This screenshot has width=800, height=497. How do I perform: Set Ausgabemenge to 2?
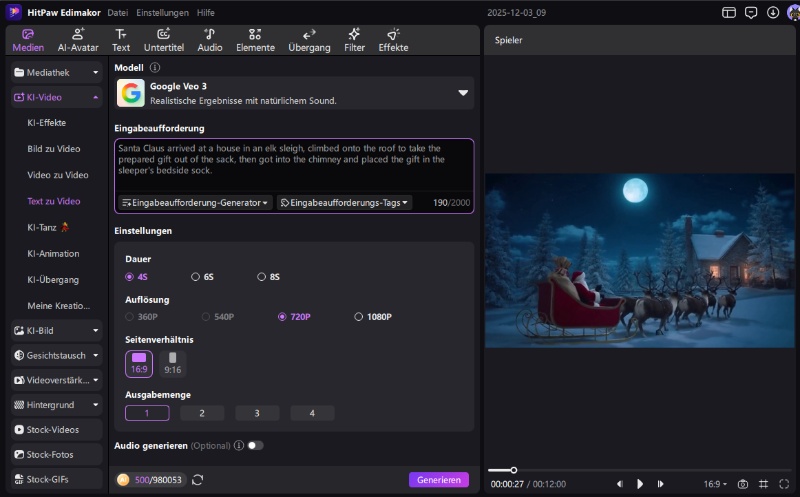(x=202, y=413)
